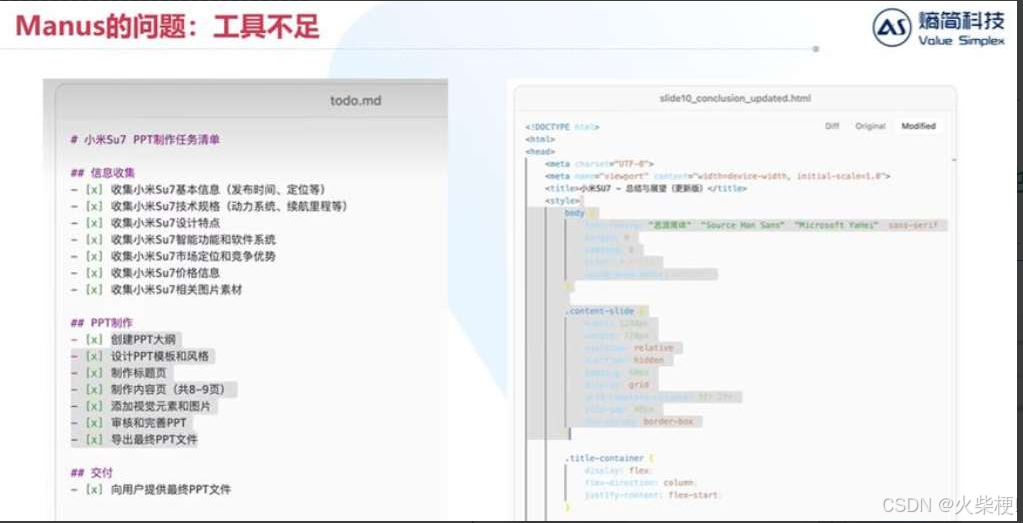This screenshot has height=523, width=1023.
Task: Click the task line 添加视觉元素和图片
Action: coord(140,406)
